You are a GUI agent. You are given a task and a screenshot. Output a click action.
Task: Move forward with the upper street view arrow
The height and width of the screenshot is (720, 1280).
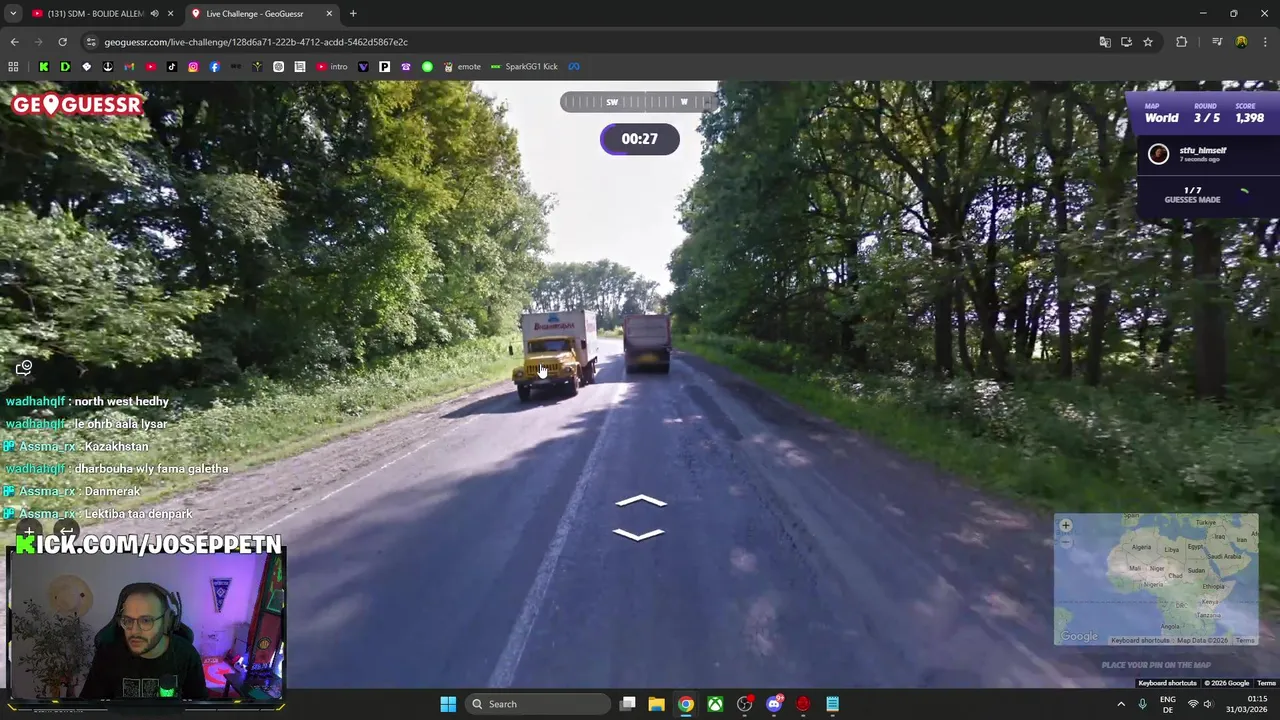[640, 501]
